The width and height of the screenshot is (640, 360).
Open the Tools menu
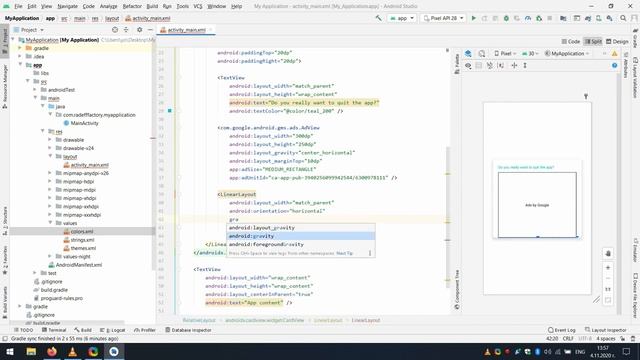182,6
